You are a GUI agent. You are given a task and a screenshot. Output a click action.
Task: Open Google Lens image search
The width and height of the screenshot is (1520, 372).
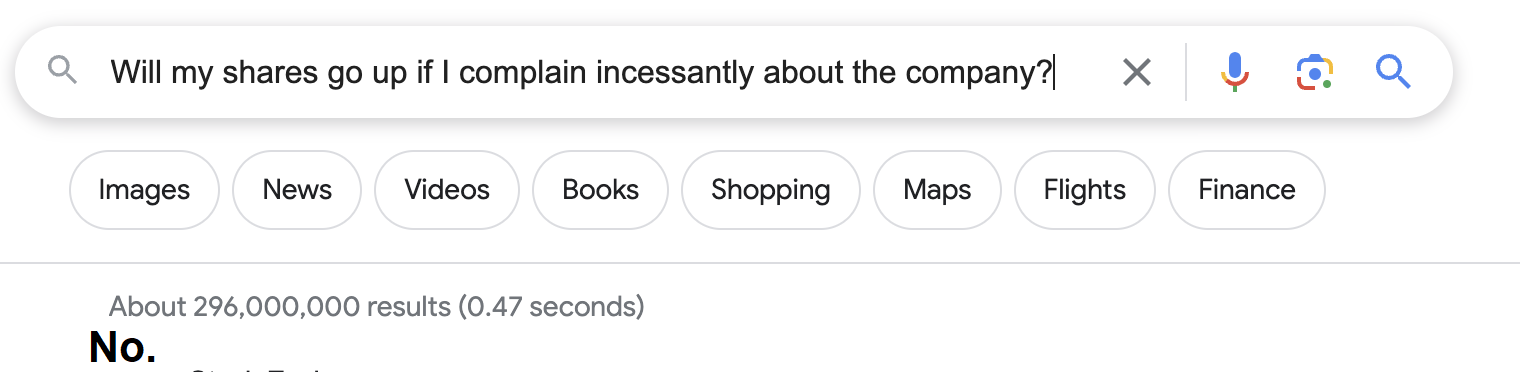1315,72
